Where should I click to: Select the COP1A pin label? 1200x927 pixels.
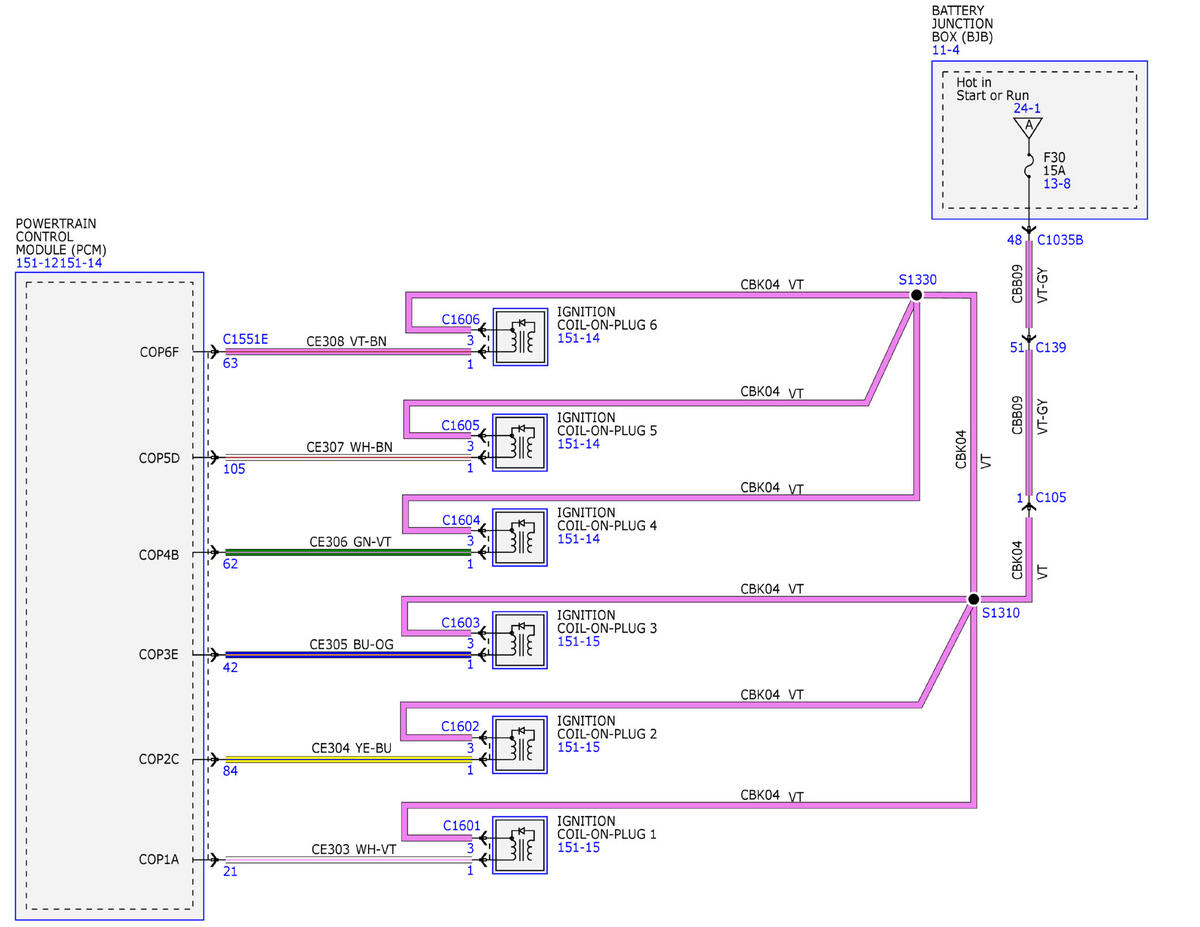coord(159,859)
